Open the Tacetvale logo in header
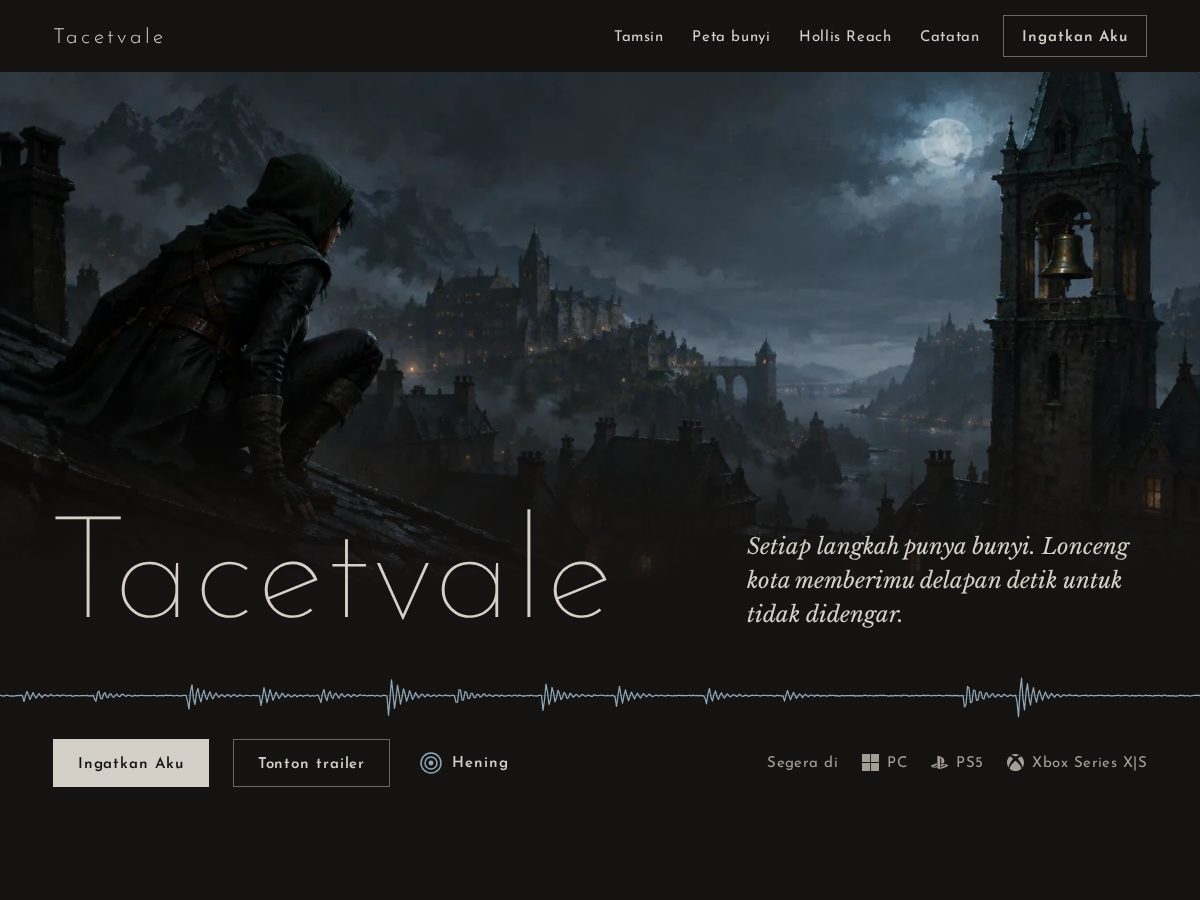Viewport: 1200px width, 900px height. pyautogui.click(x=109, y=37)
